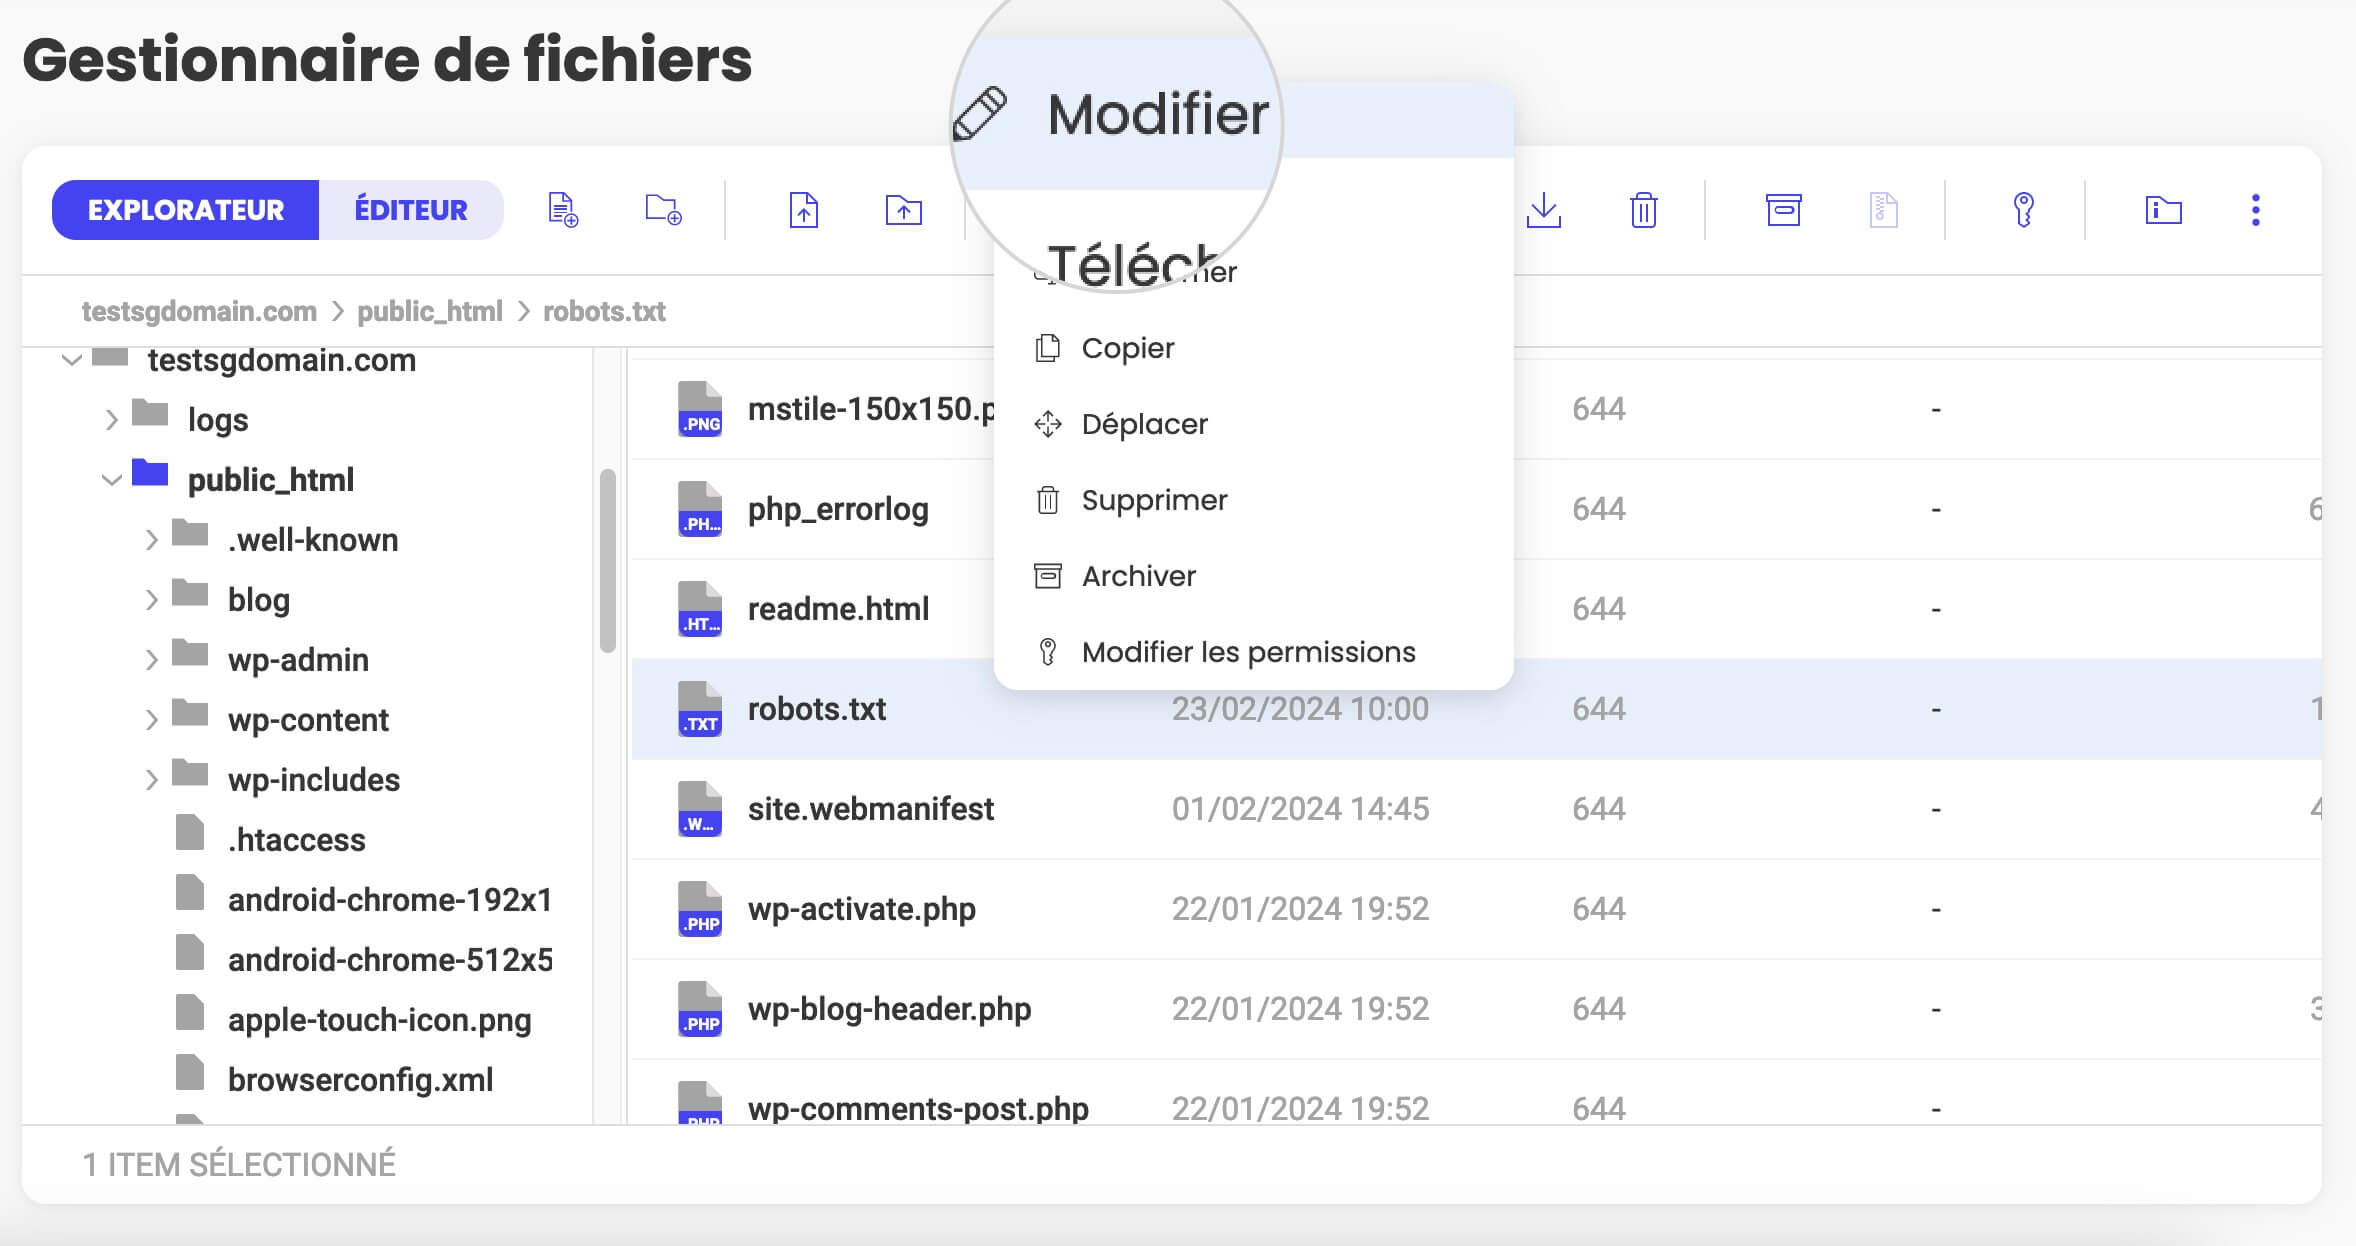Click the wp-blog-header.php file name
Viewport: 2356px width, 1246px height.
click(x=889, y=1009)
